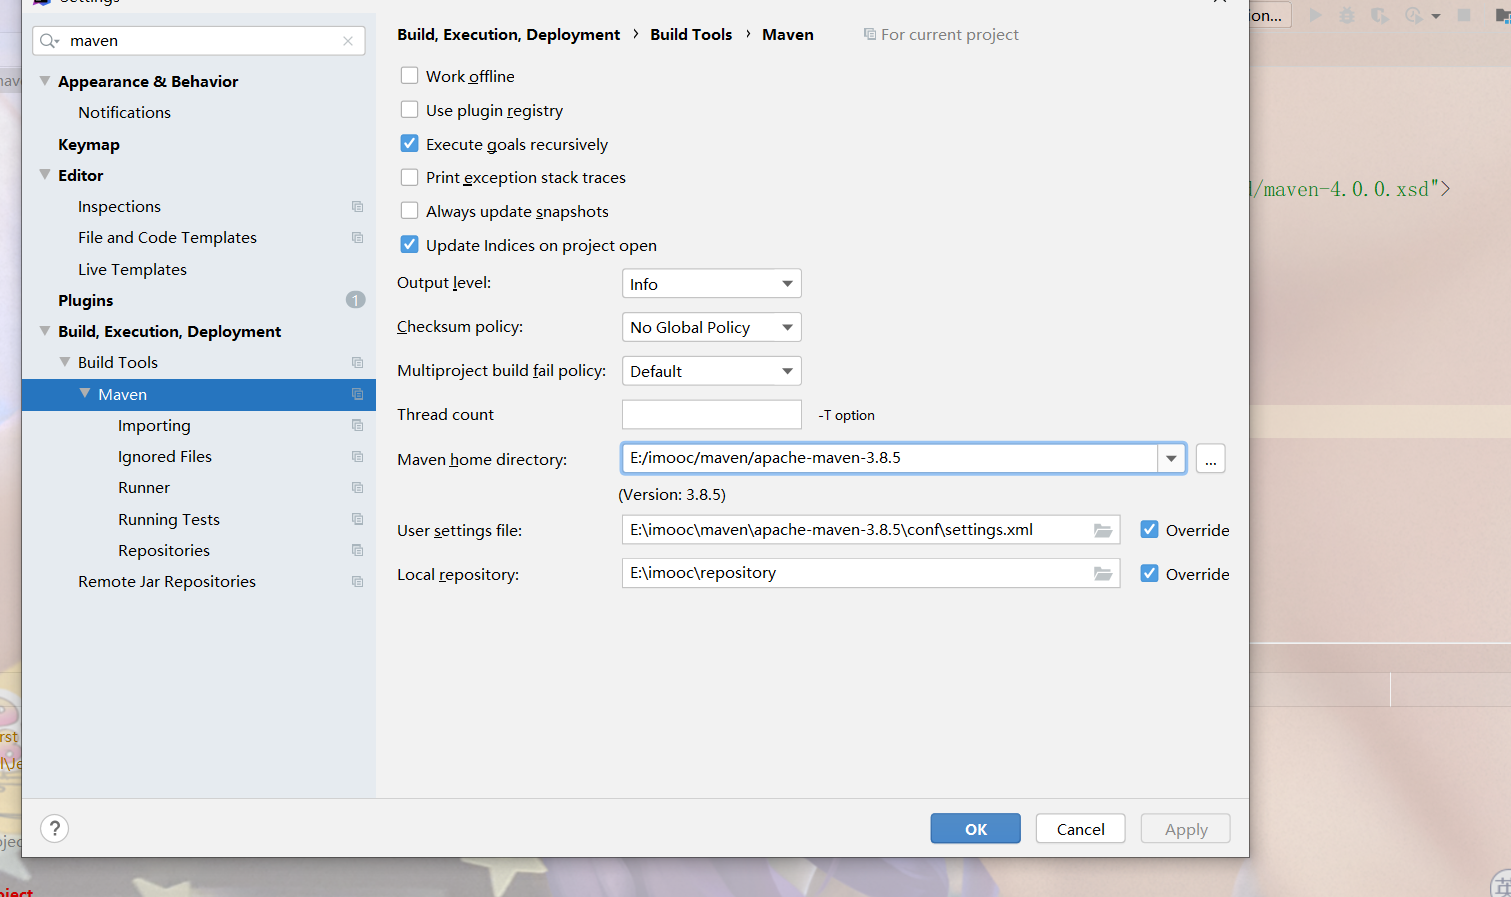Click the Run icon in IDE toolbar
The height and width of the screenshot is (897, 1511).
click(1316, 15)
